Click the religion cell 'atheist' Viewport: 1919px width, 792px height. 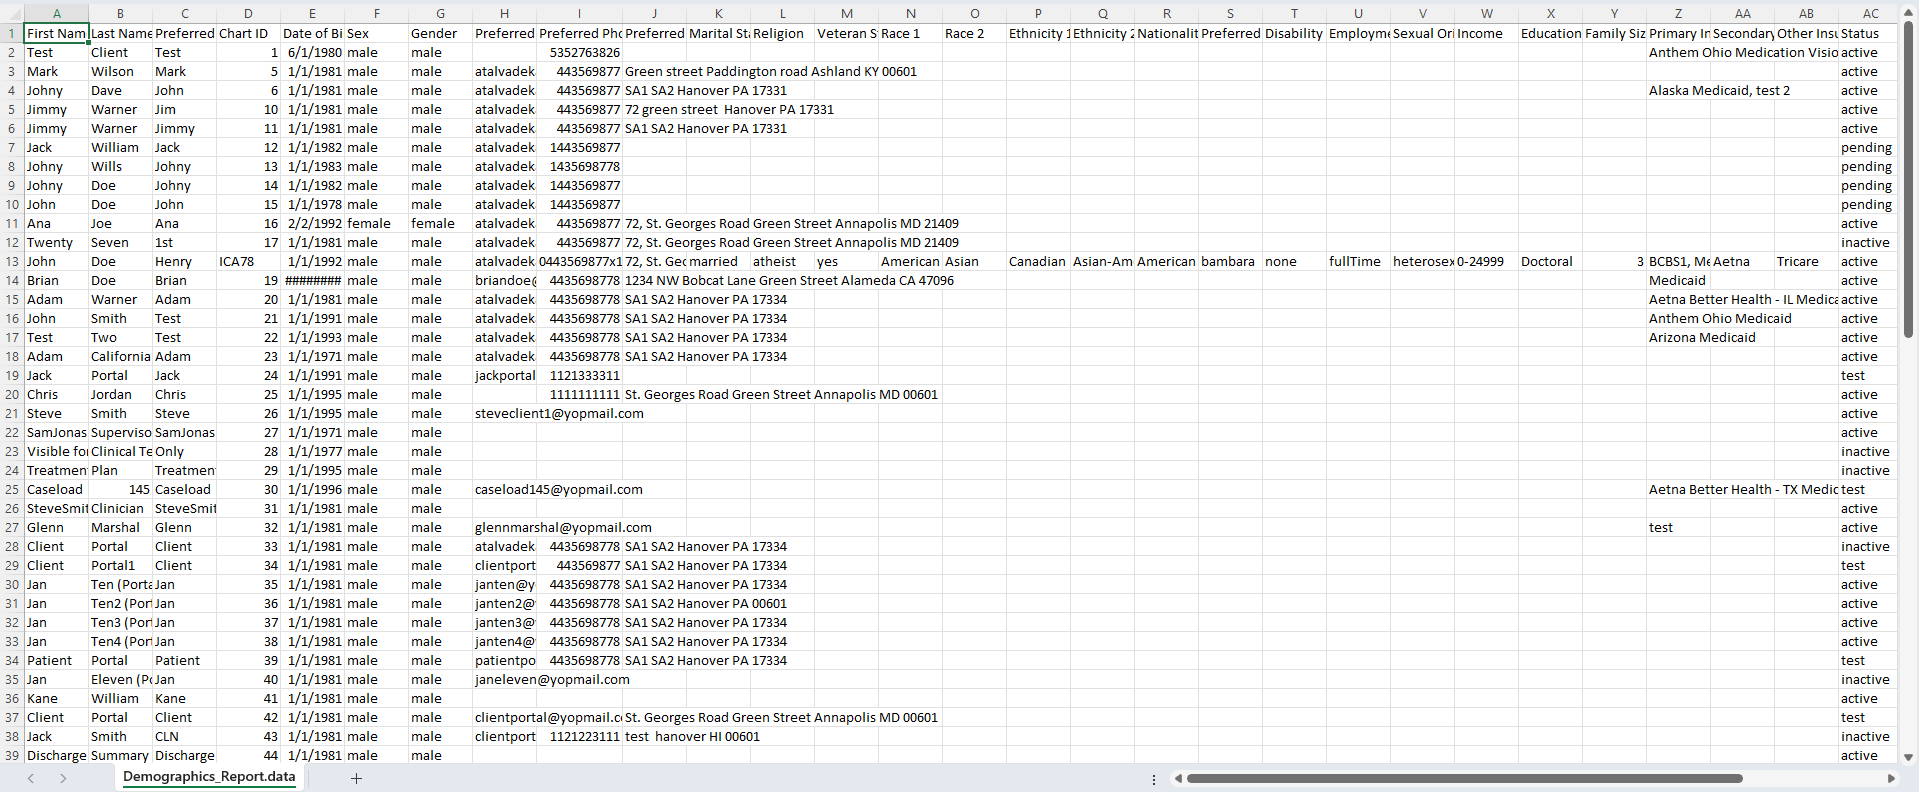(782, 261)
